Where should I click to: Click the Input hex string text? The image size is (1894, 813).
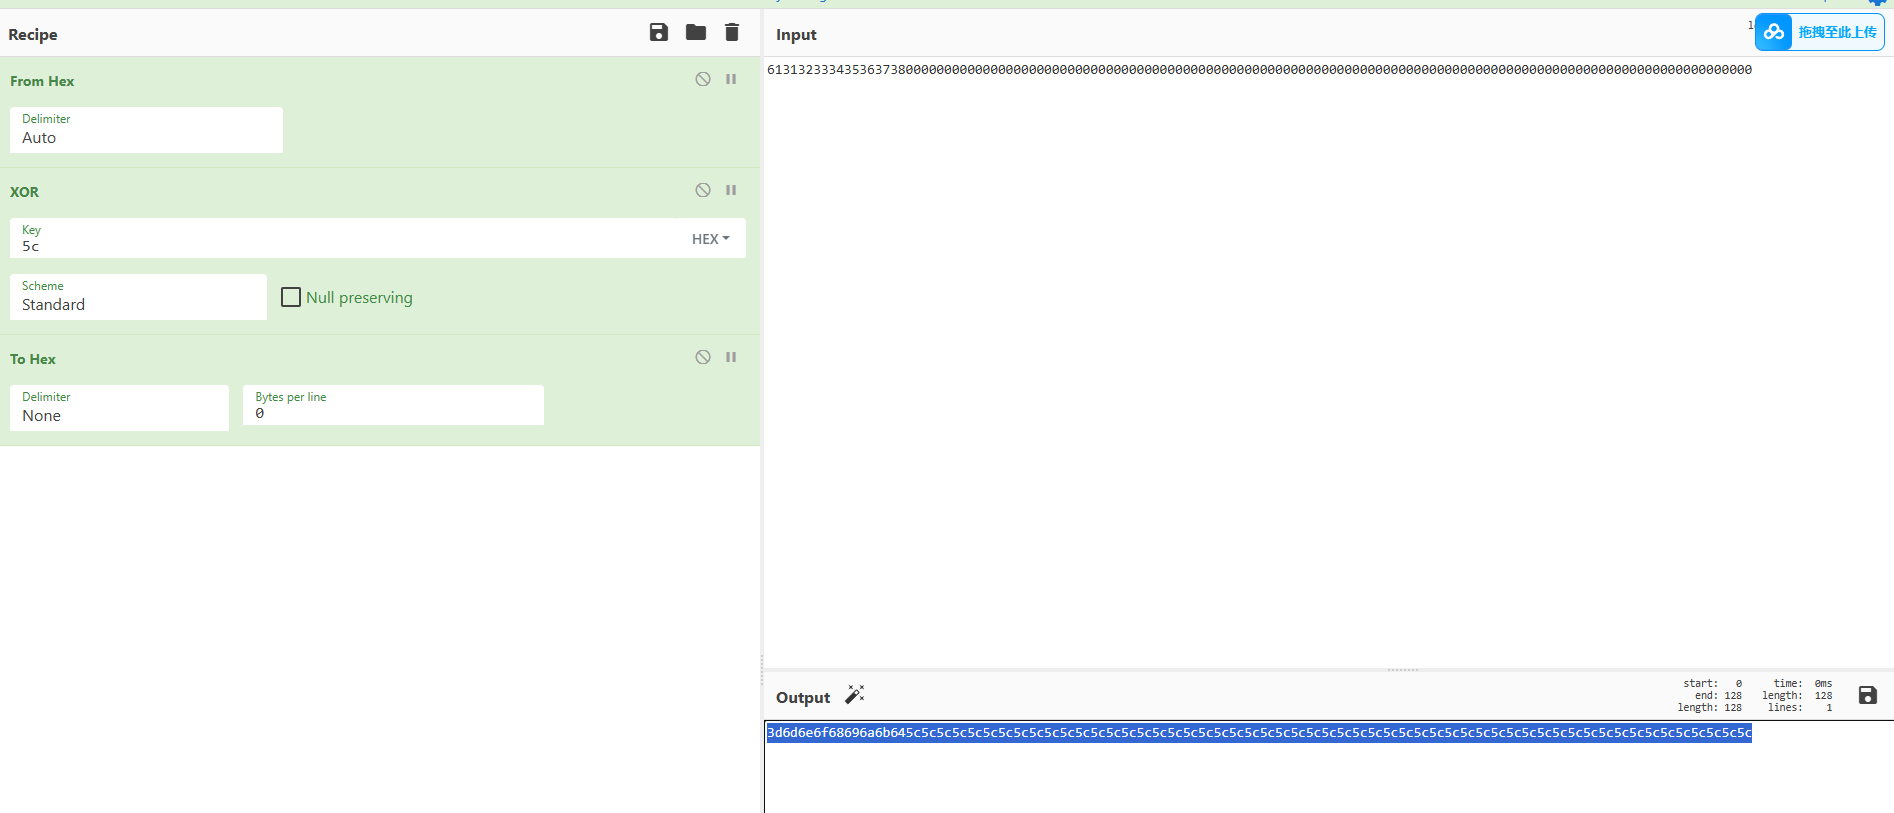pos(1258,70)
